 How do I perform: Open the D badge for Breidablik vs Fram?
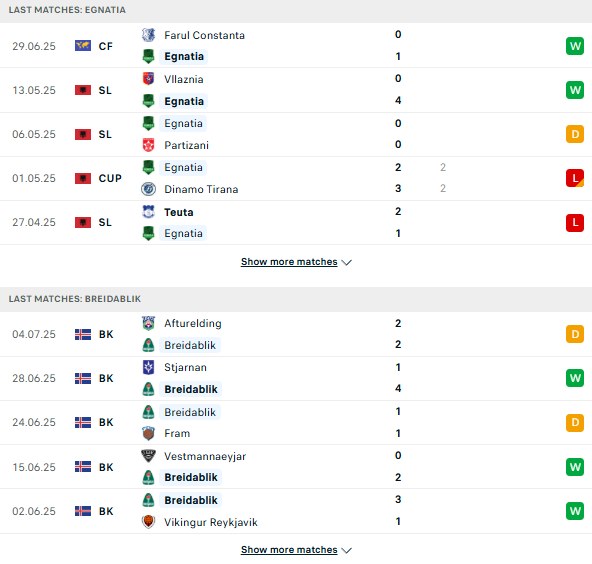click(575, 422)
